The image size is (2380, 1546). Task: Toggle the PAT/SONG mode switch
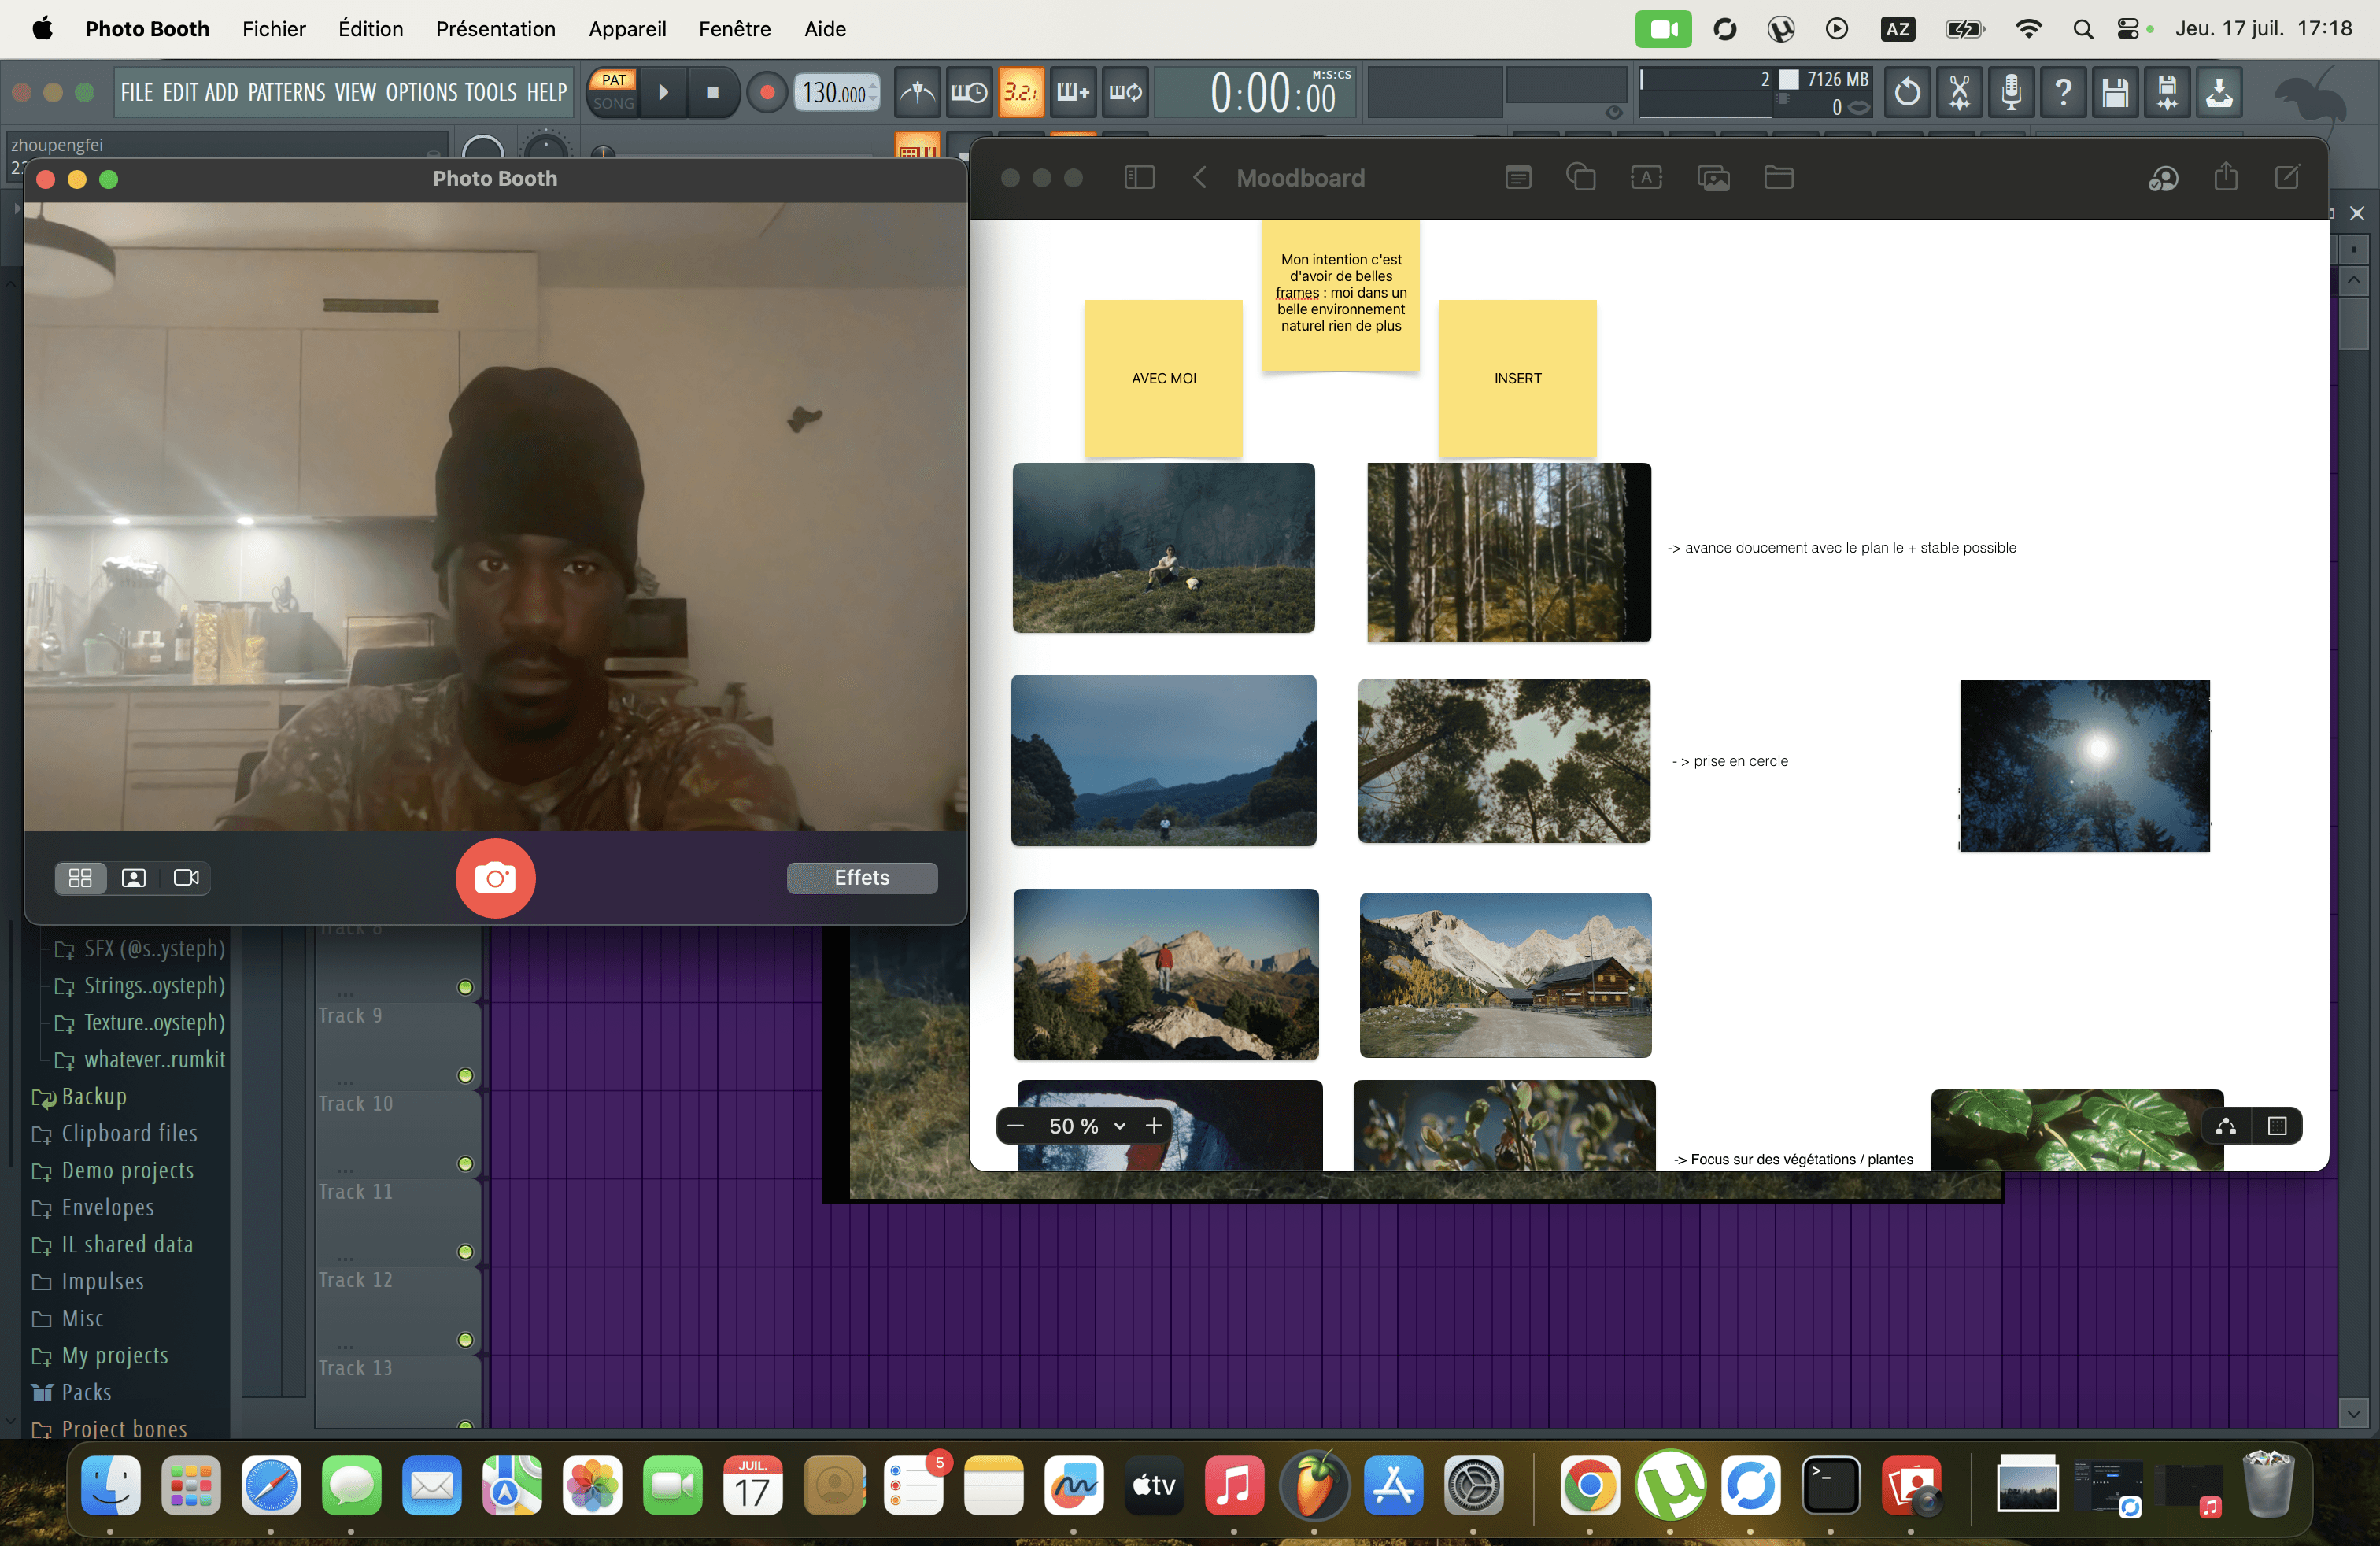[613, 92]
